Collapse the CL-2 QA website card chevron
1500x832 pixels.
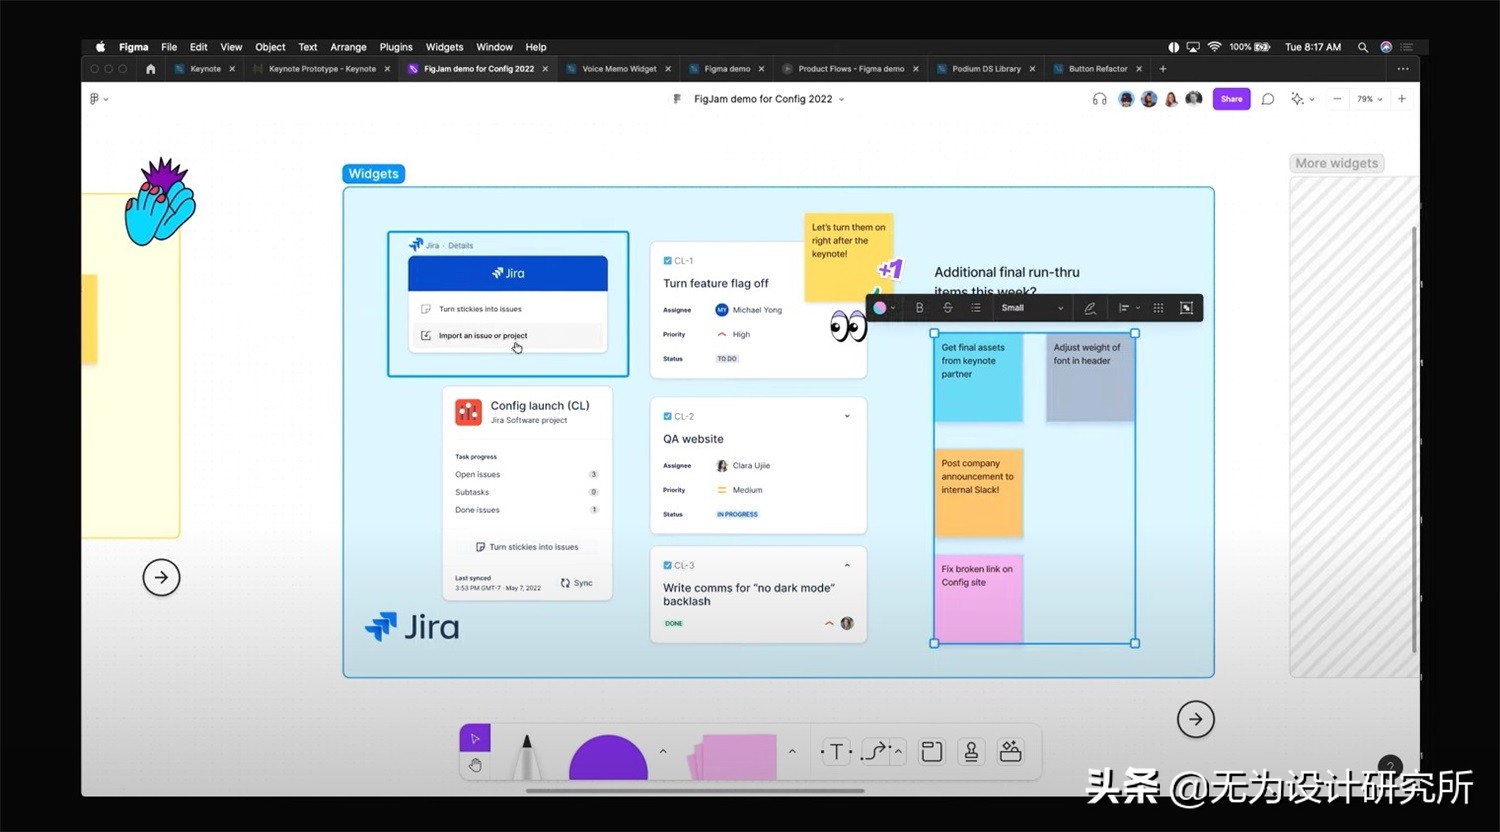tap(846, 416)
